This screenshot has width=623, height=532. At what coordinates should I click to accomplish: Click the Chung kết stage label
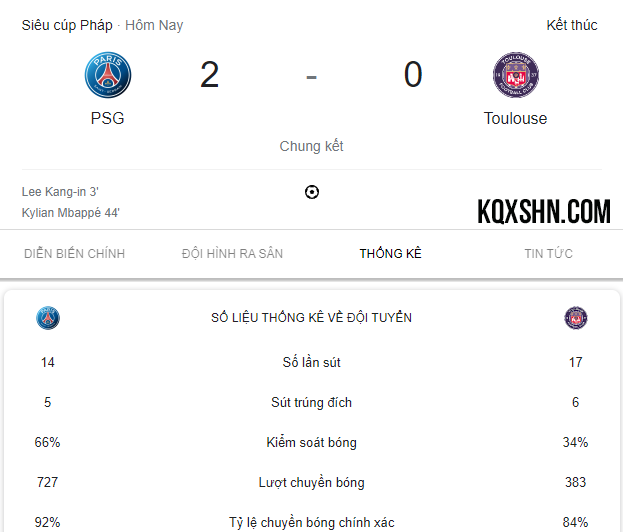tap(311, 146)
